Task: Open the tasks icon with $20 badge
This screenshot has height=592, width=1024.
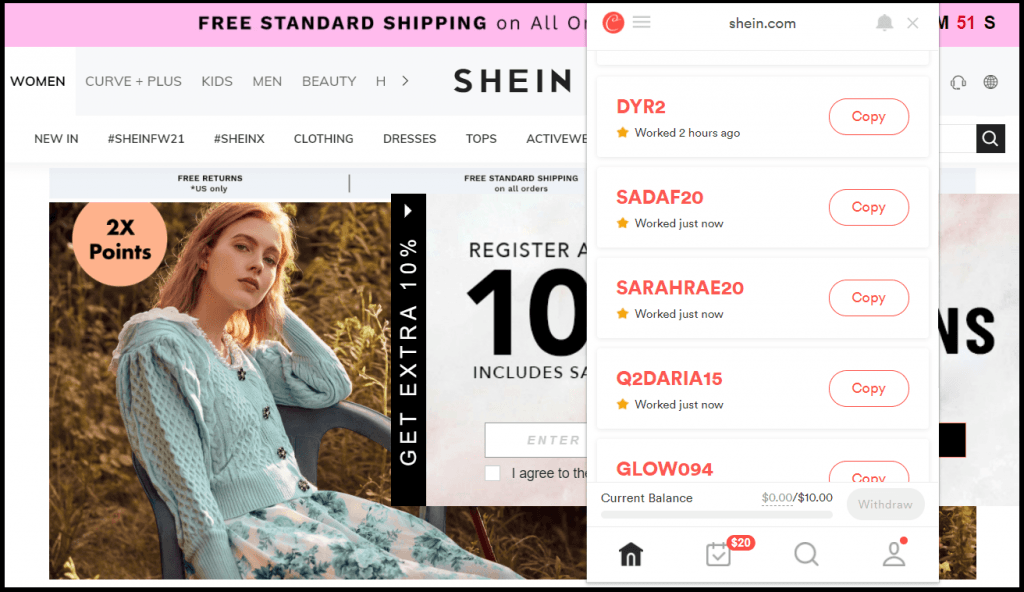Action: click(x=718, y=553)
